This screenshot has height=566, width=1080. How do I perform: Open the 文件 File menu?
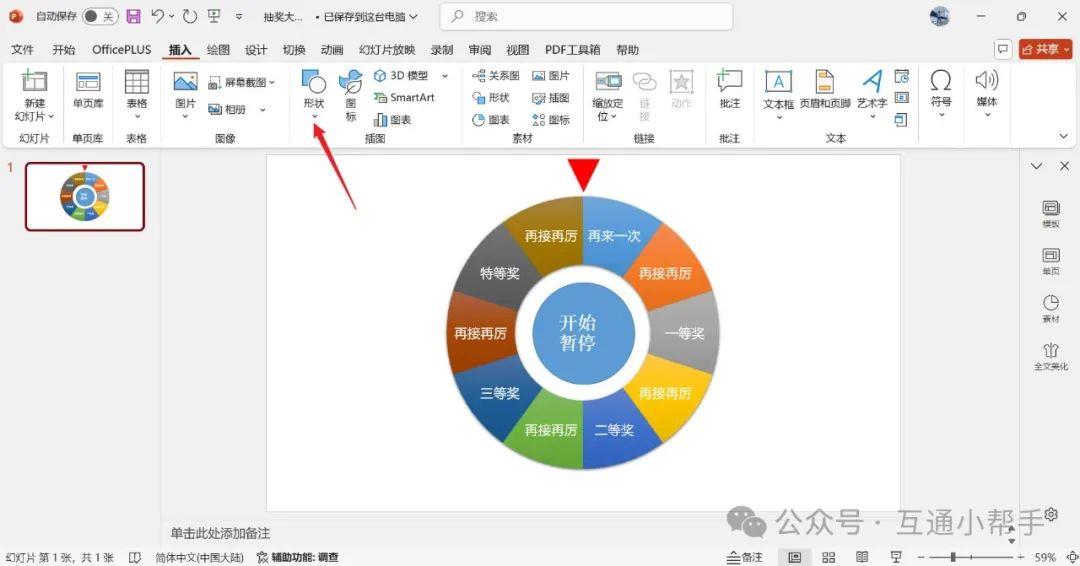click(x=22, y=50)
